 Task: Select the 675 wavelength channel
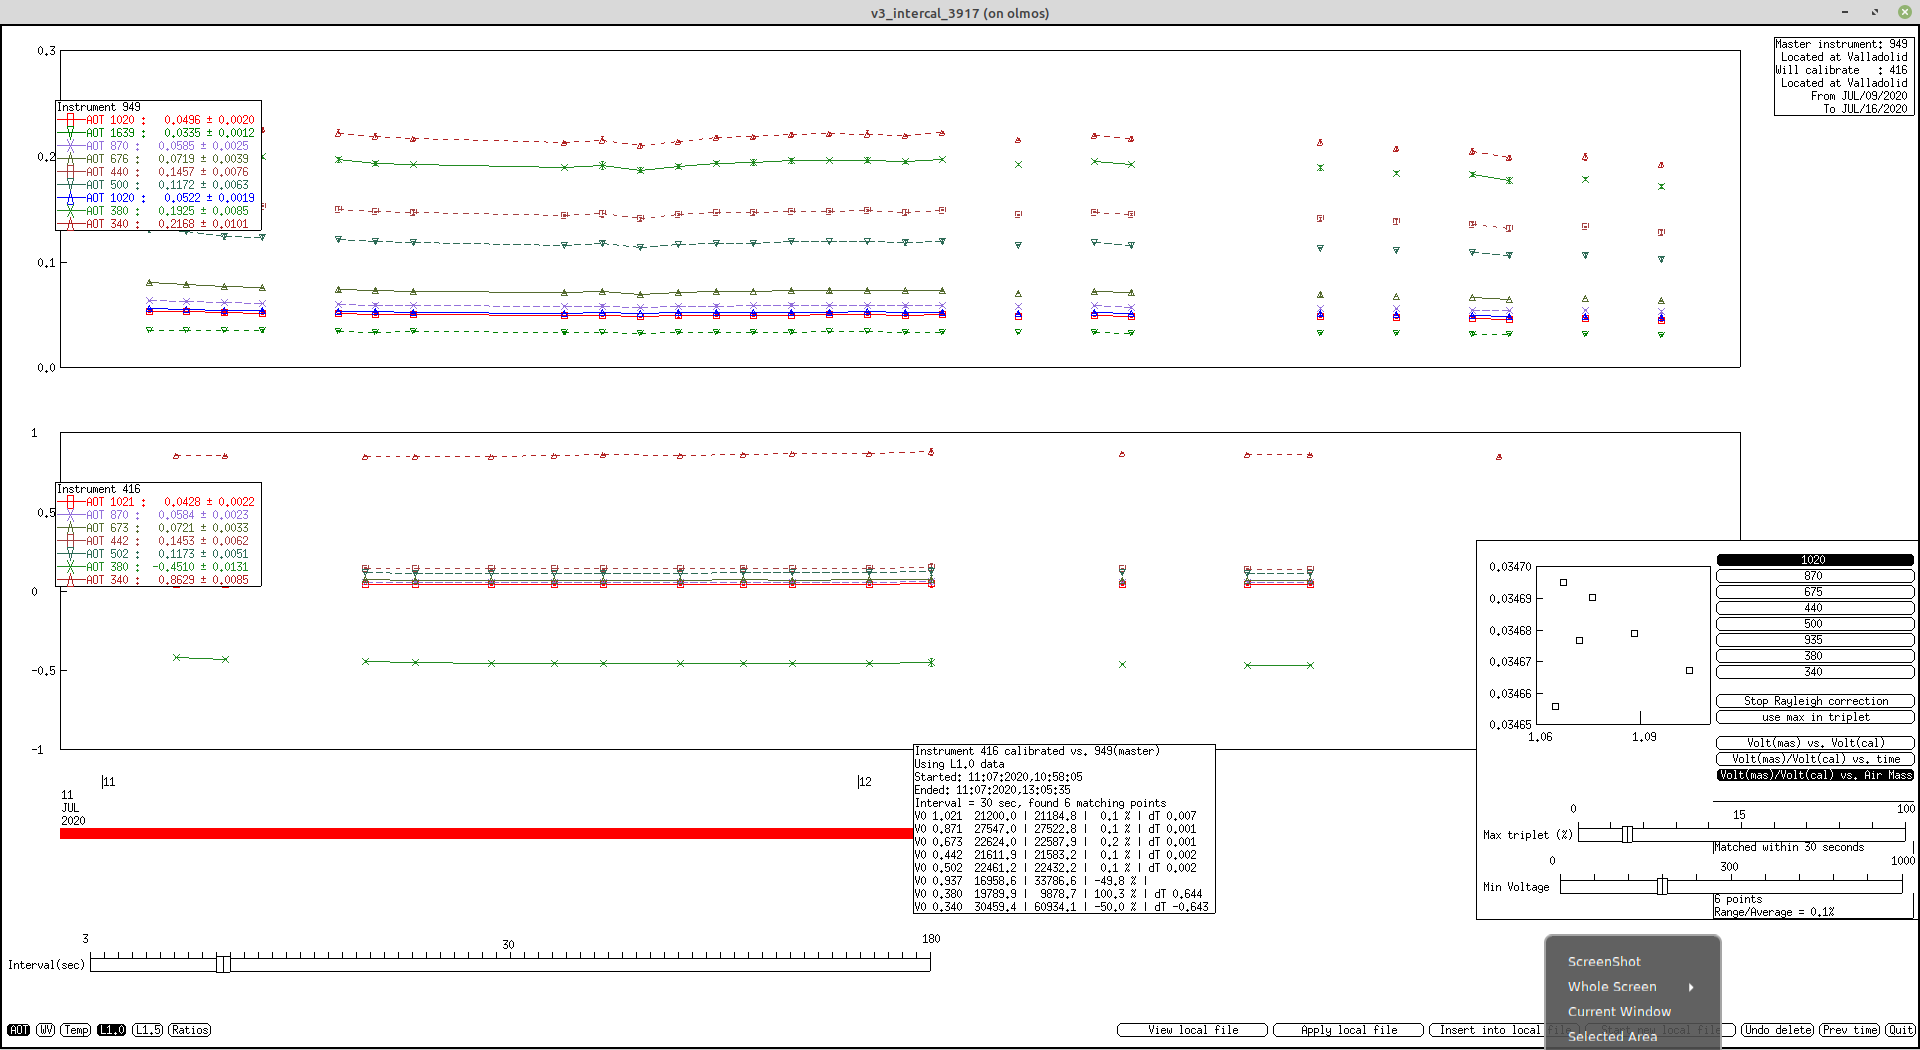[x=1815, y=592]
